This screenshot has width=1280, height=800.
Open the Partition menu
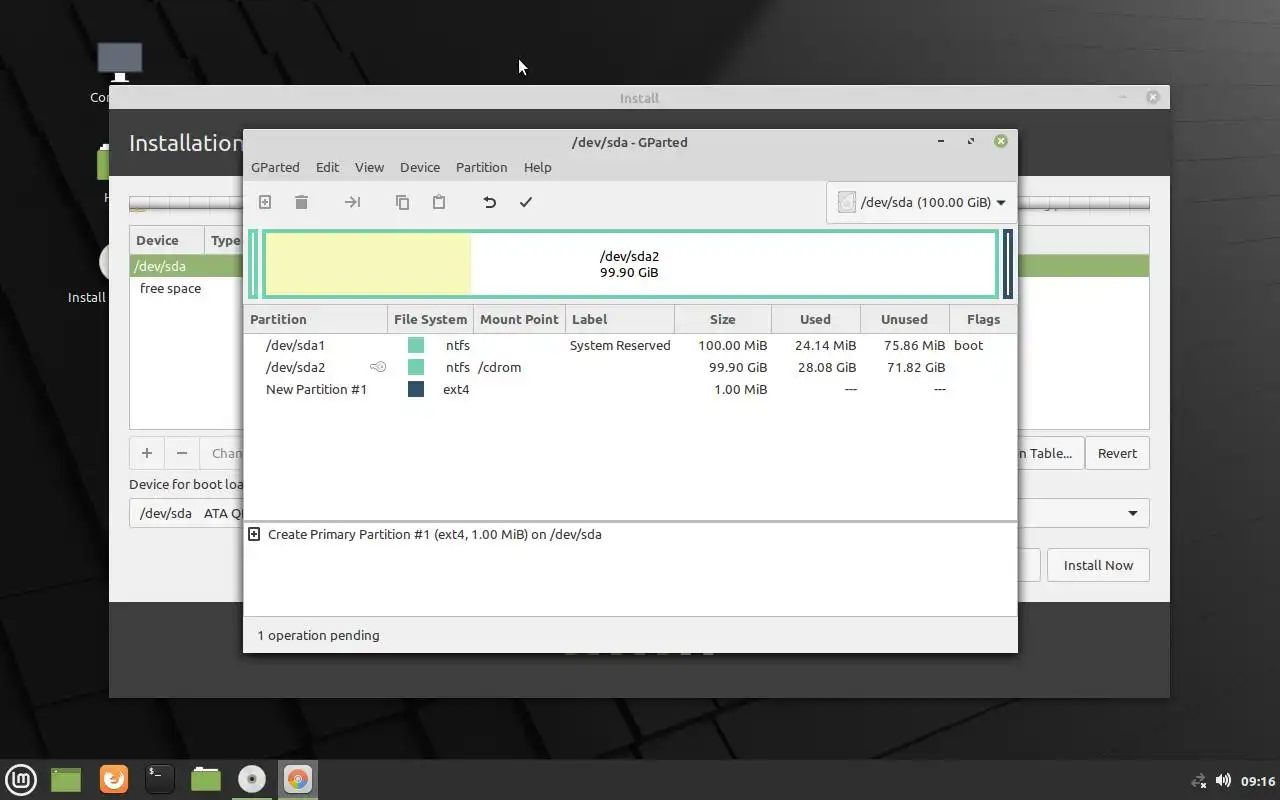481,167
